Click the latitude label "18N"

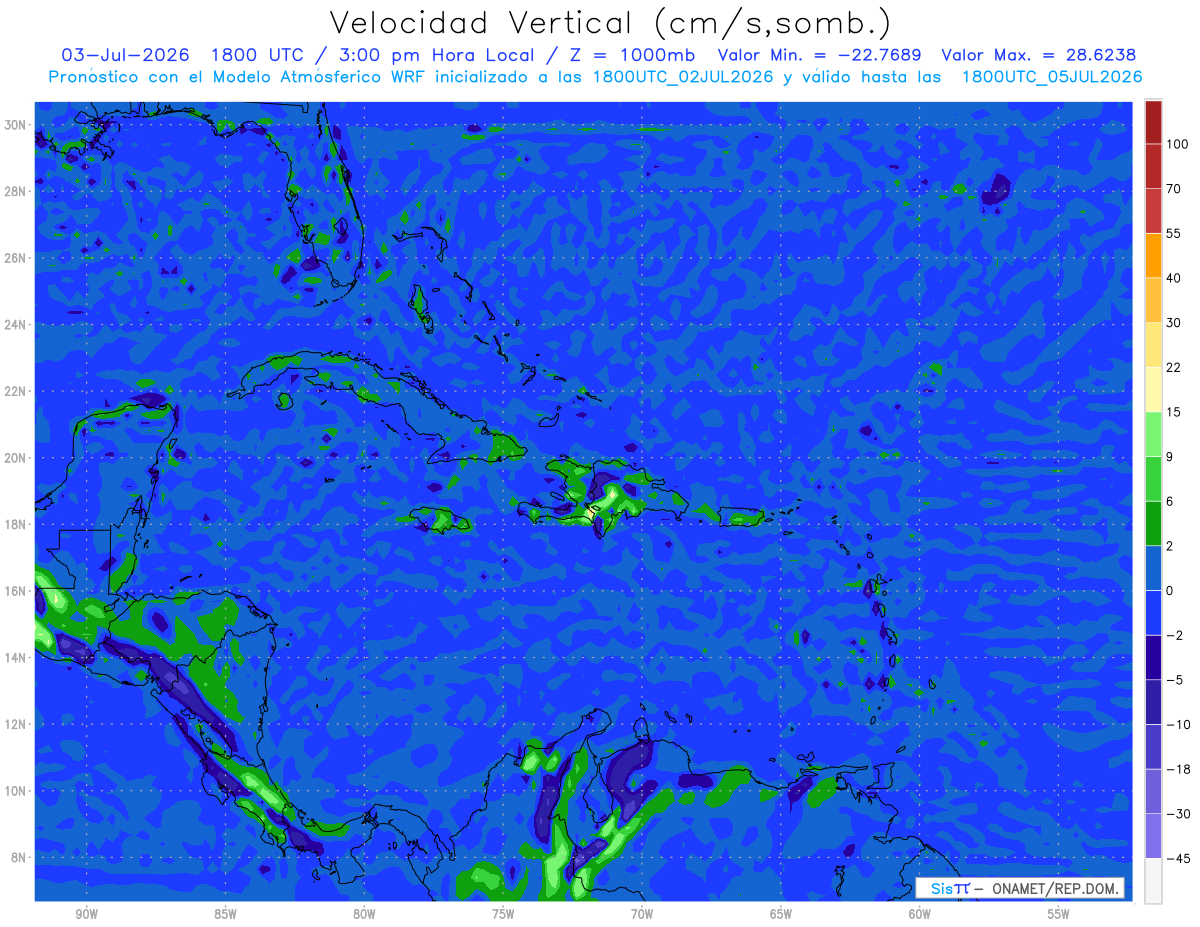[x=17, y=524]
